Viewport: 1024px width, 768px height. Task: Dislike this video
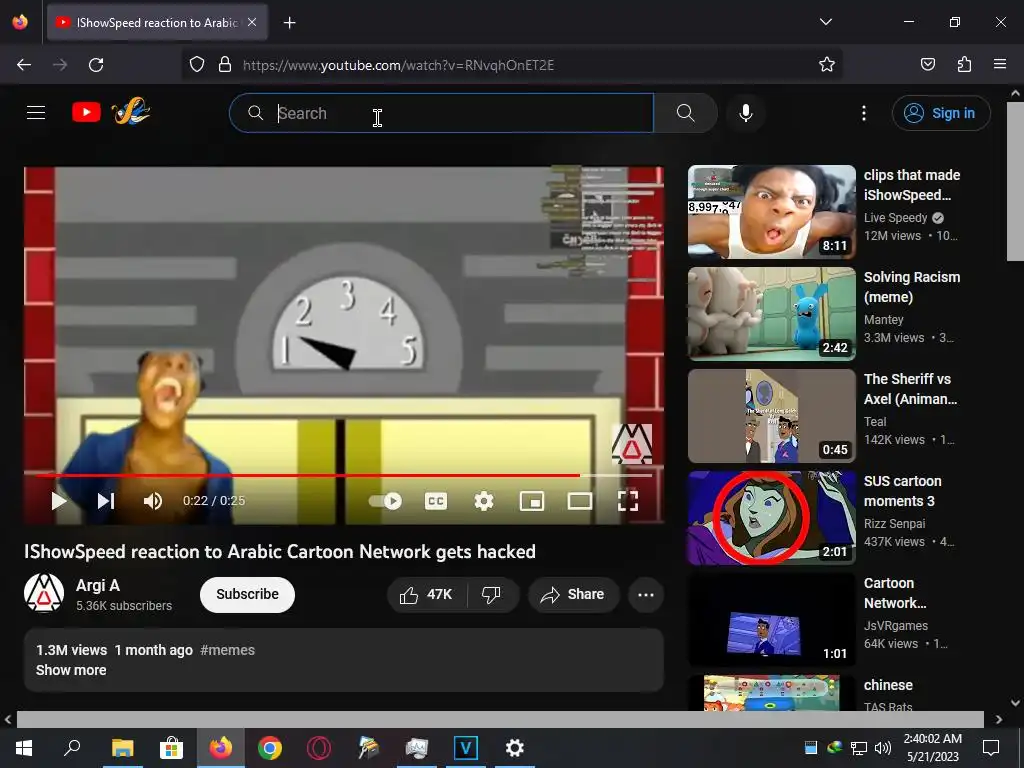[491, 594]
